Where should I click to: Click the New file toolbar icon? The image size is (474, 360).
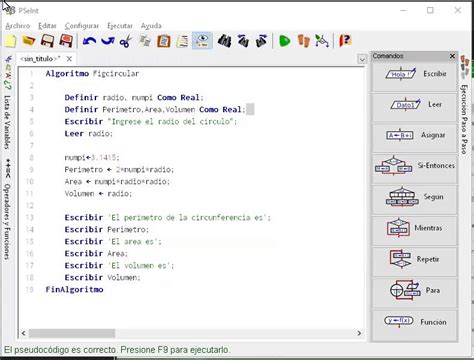coord(10,41)
